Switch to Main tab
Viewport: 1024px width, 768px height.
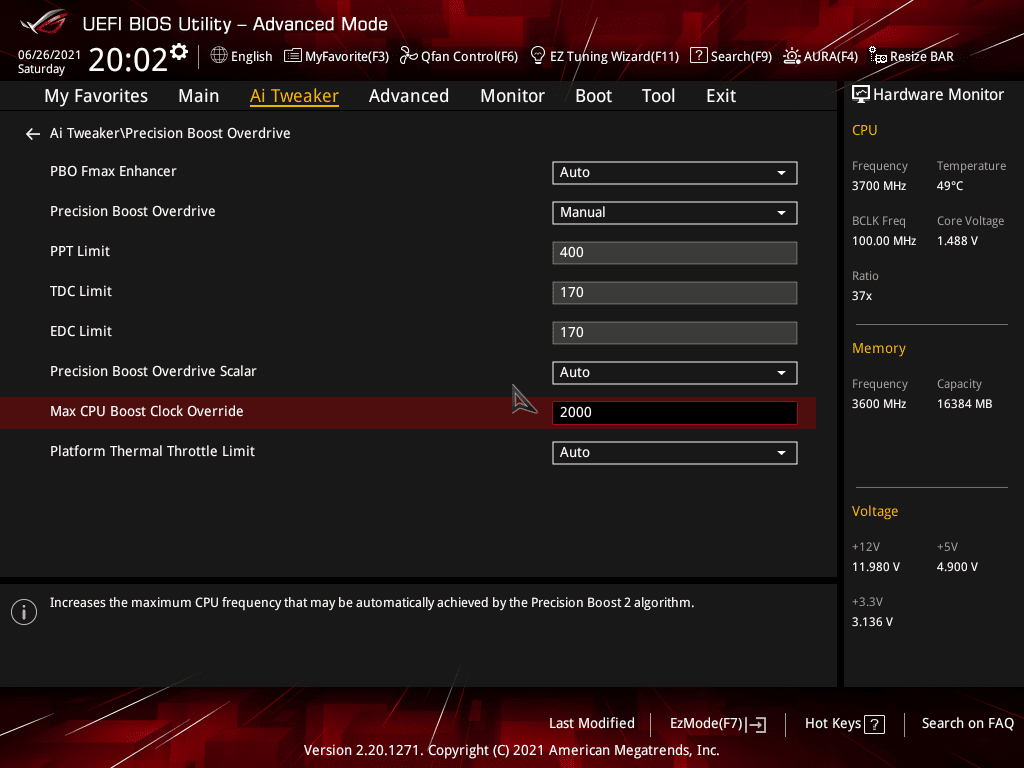coord(199,96)
